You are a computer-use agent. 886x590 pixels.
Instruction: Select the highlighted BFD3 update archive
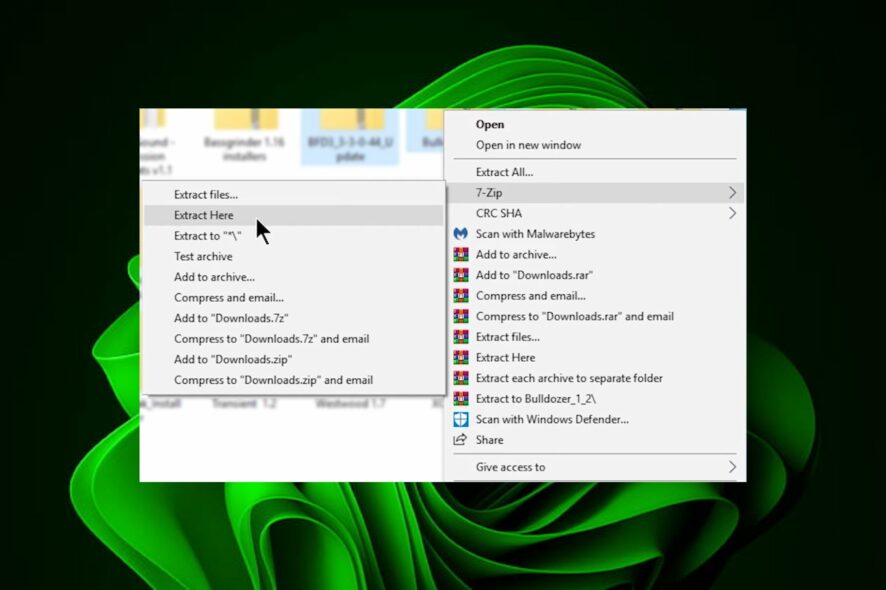pyautogui.click(x=350, y=136)
